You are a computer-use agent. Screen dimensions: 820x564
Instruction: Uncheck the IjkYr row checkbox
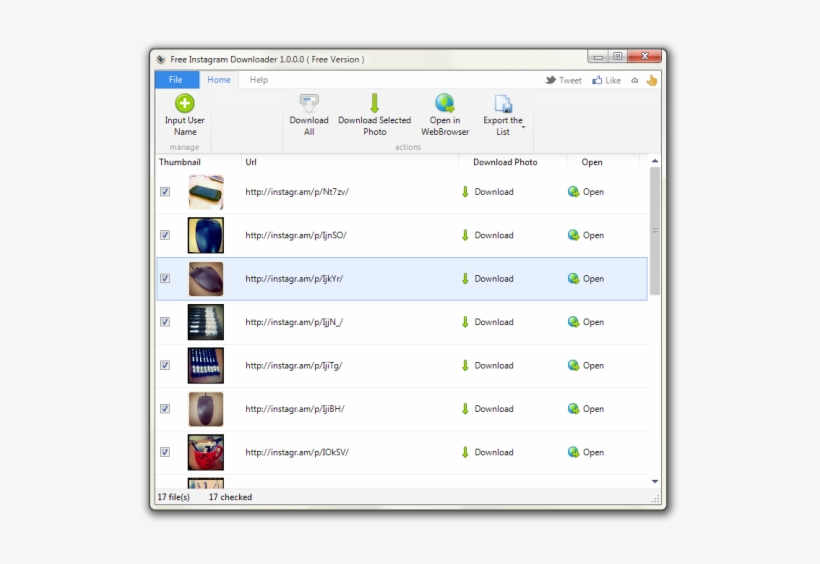[165, 278]
